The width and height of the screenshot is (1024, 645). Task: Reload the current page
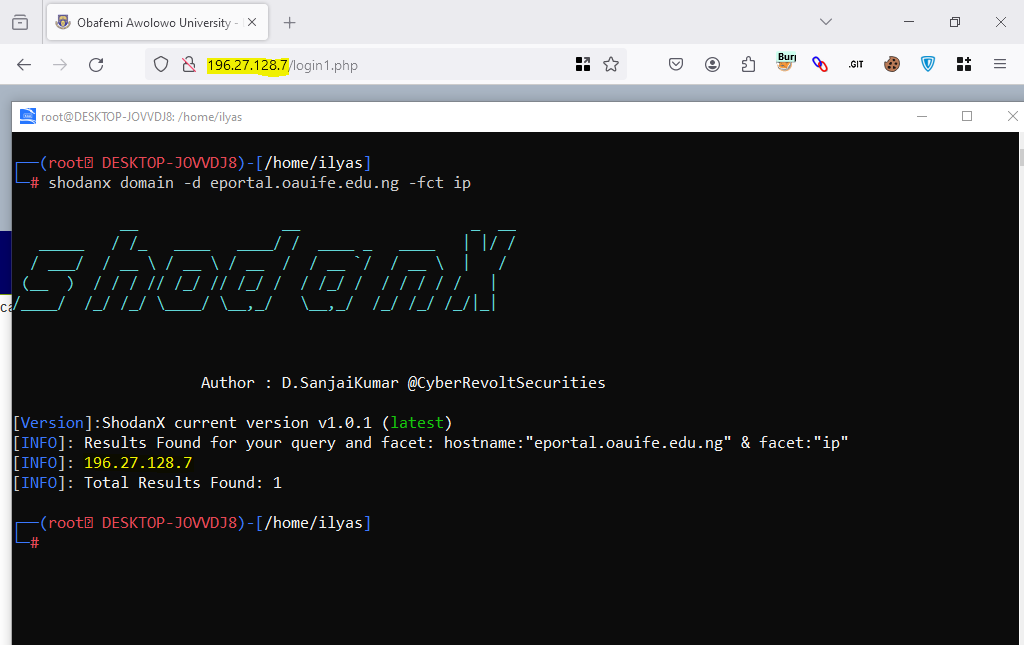[96, 65]
